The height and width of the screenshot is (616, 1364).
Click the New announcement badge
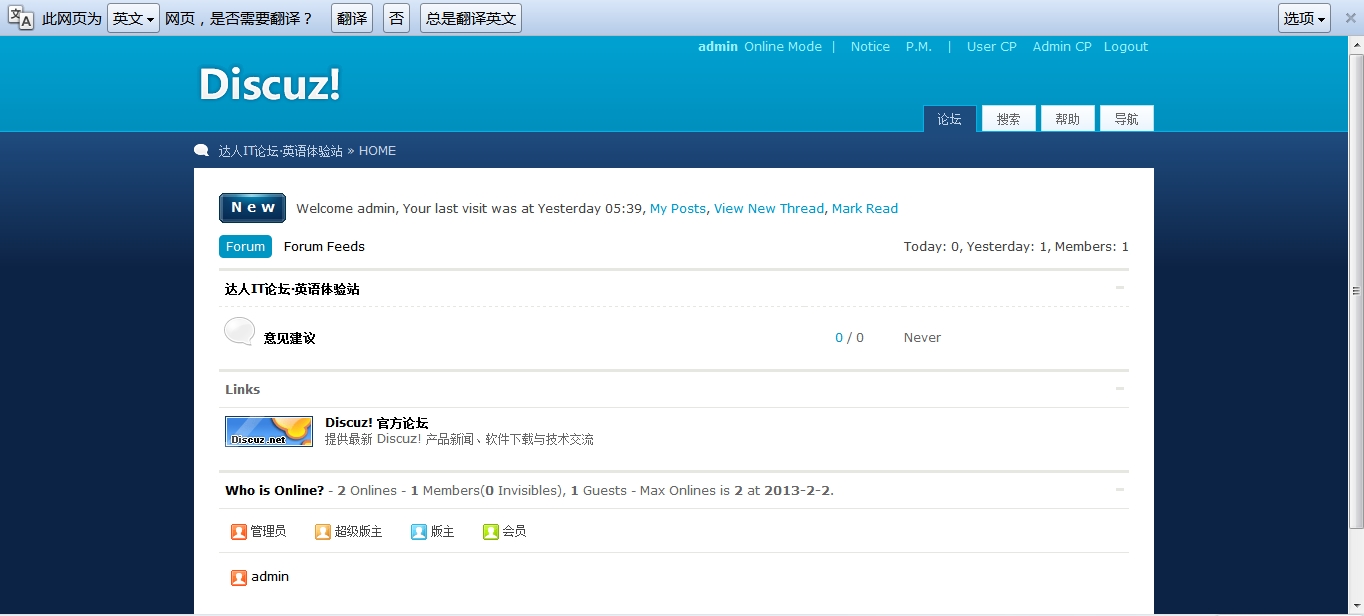click(x=252, y=208)
